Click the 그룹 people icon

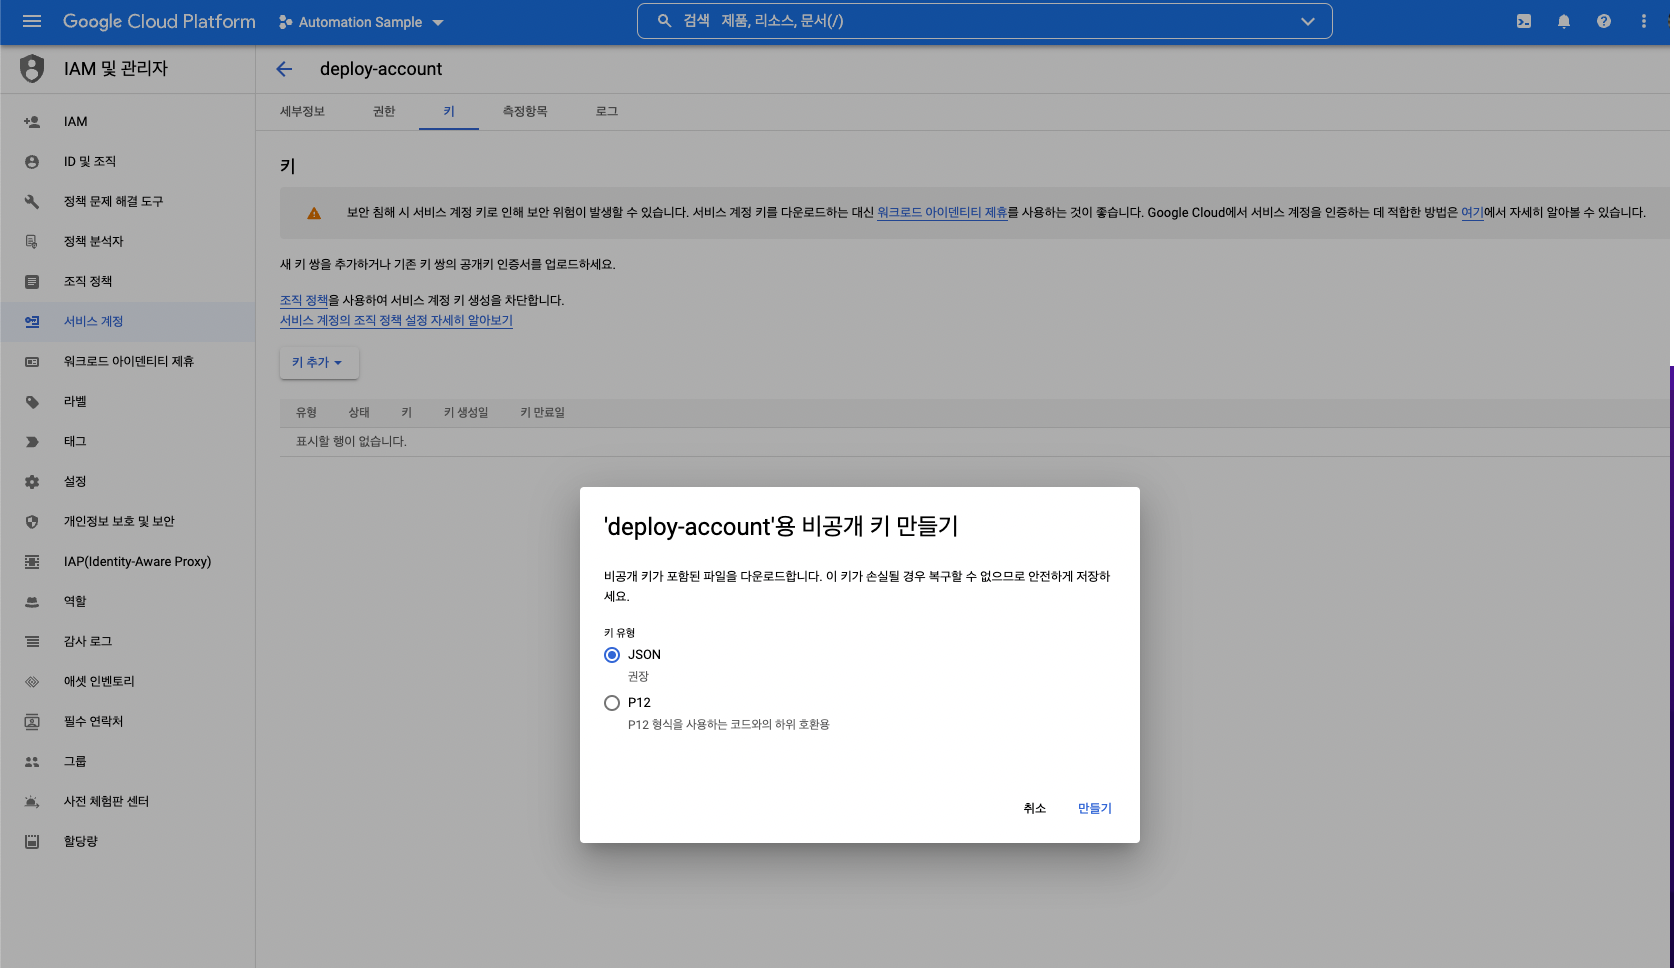coord(32,762)
